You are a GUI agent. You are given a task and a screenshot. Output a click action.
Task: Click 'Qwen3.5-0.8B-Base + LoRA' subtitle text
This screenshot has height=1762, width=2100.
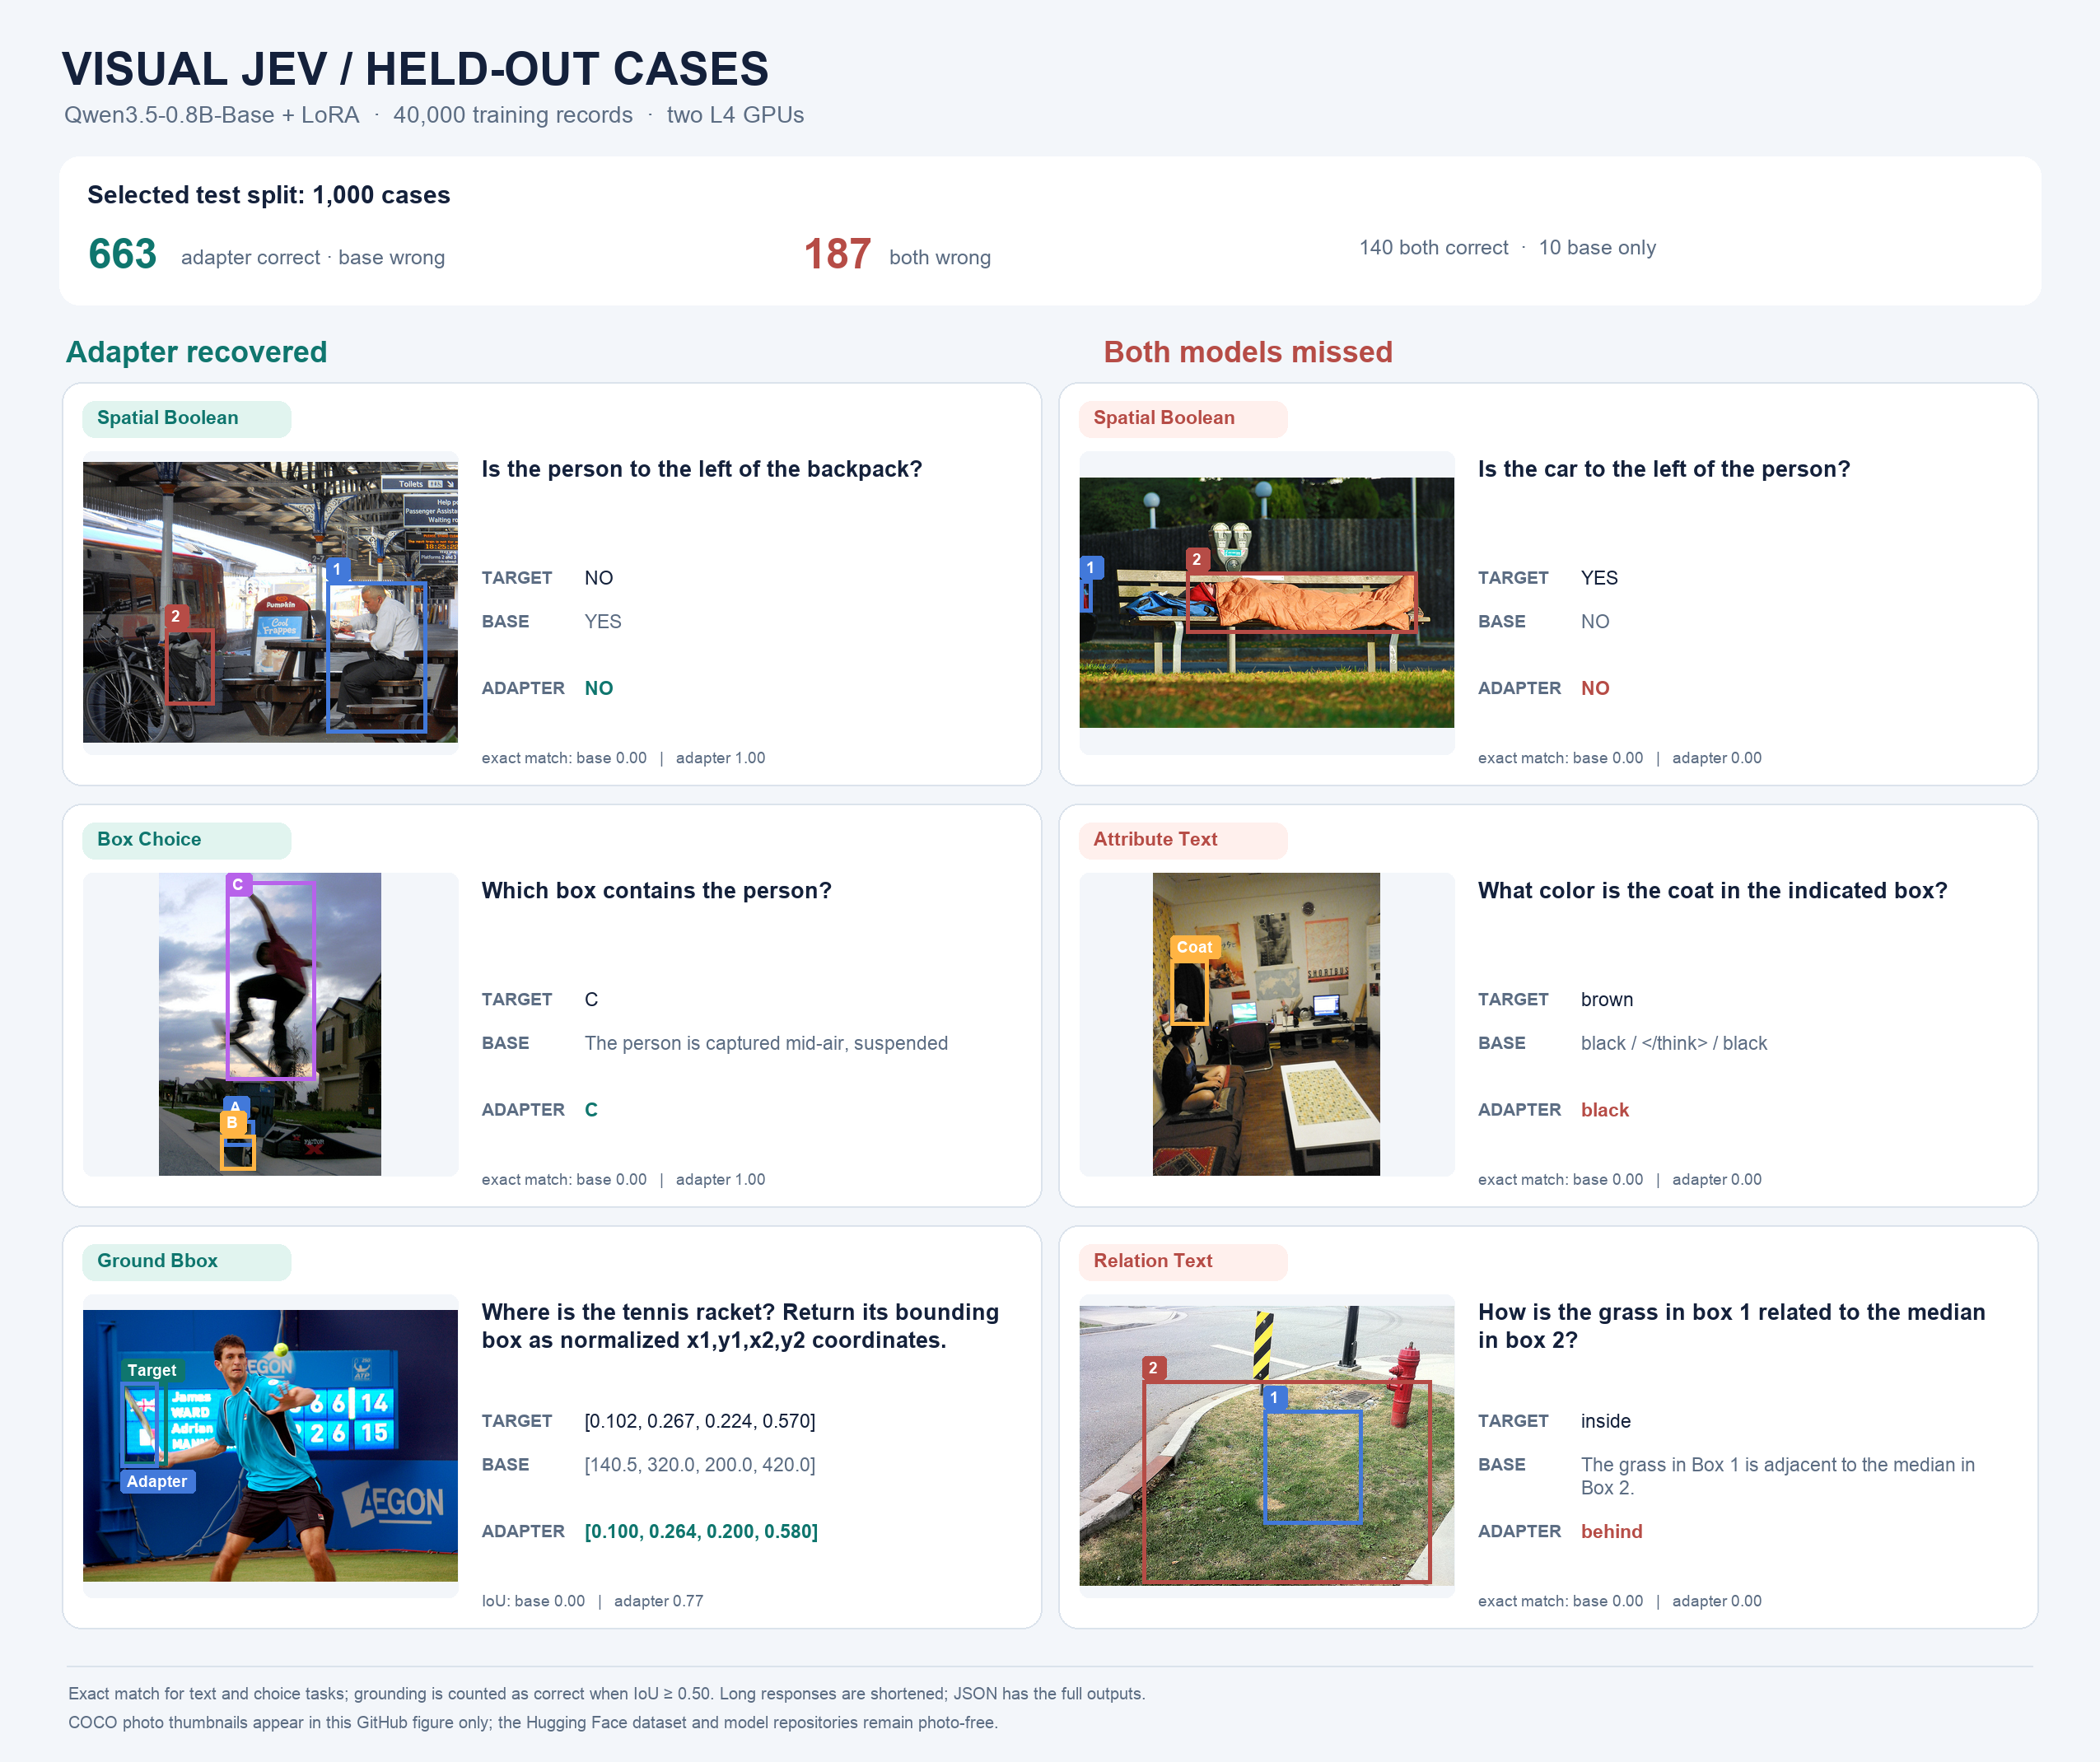(x=212, y=115)
